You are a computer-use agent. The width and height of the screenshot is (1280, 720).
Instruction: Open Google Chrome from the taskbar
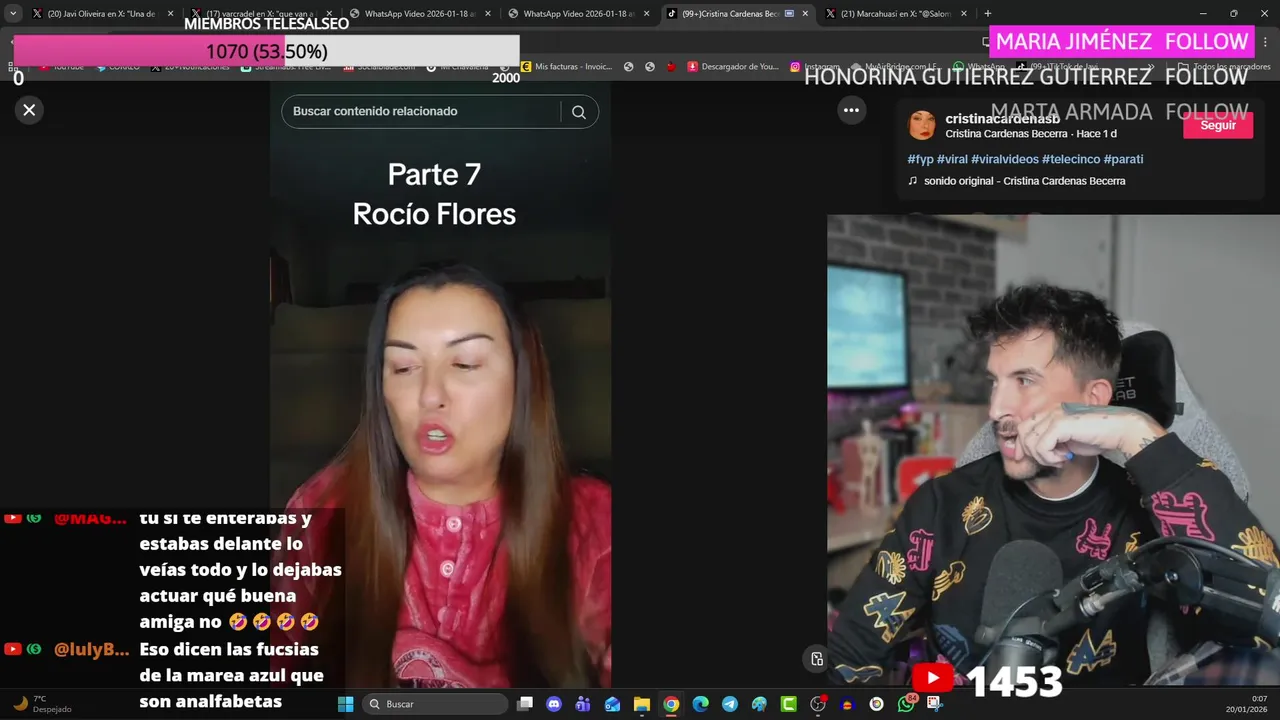pyautogui.click(x=671, y=704)
